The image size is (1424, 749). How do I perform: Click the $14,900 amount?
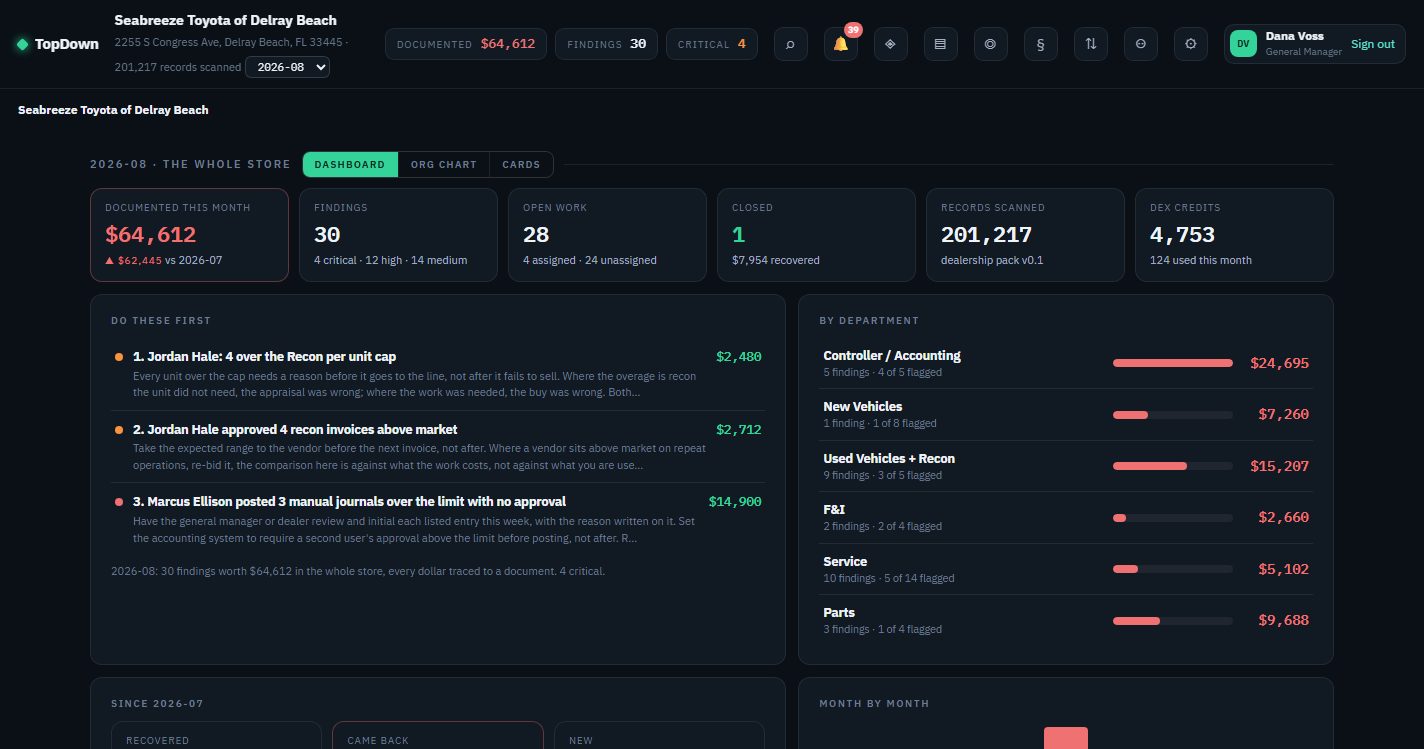click(x=735, y=501)
